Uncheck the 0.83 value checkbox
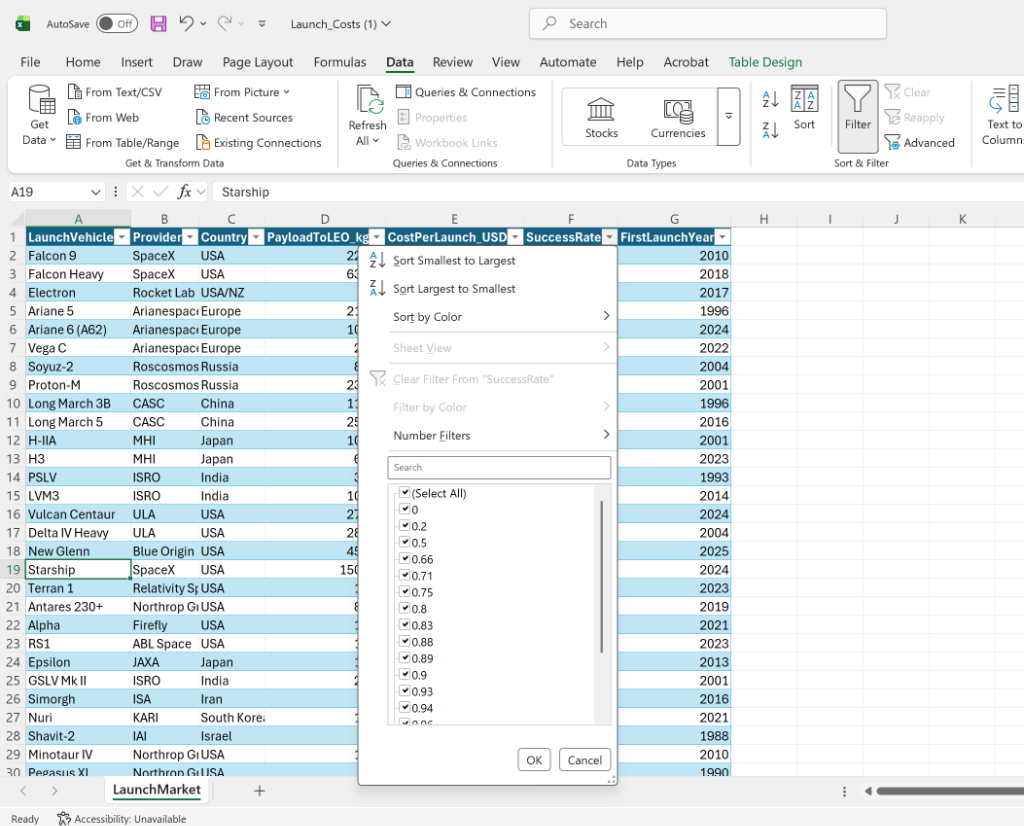Viewport: 1024px width, 826px height. pos(405,625)
